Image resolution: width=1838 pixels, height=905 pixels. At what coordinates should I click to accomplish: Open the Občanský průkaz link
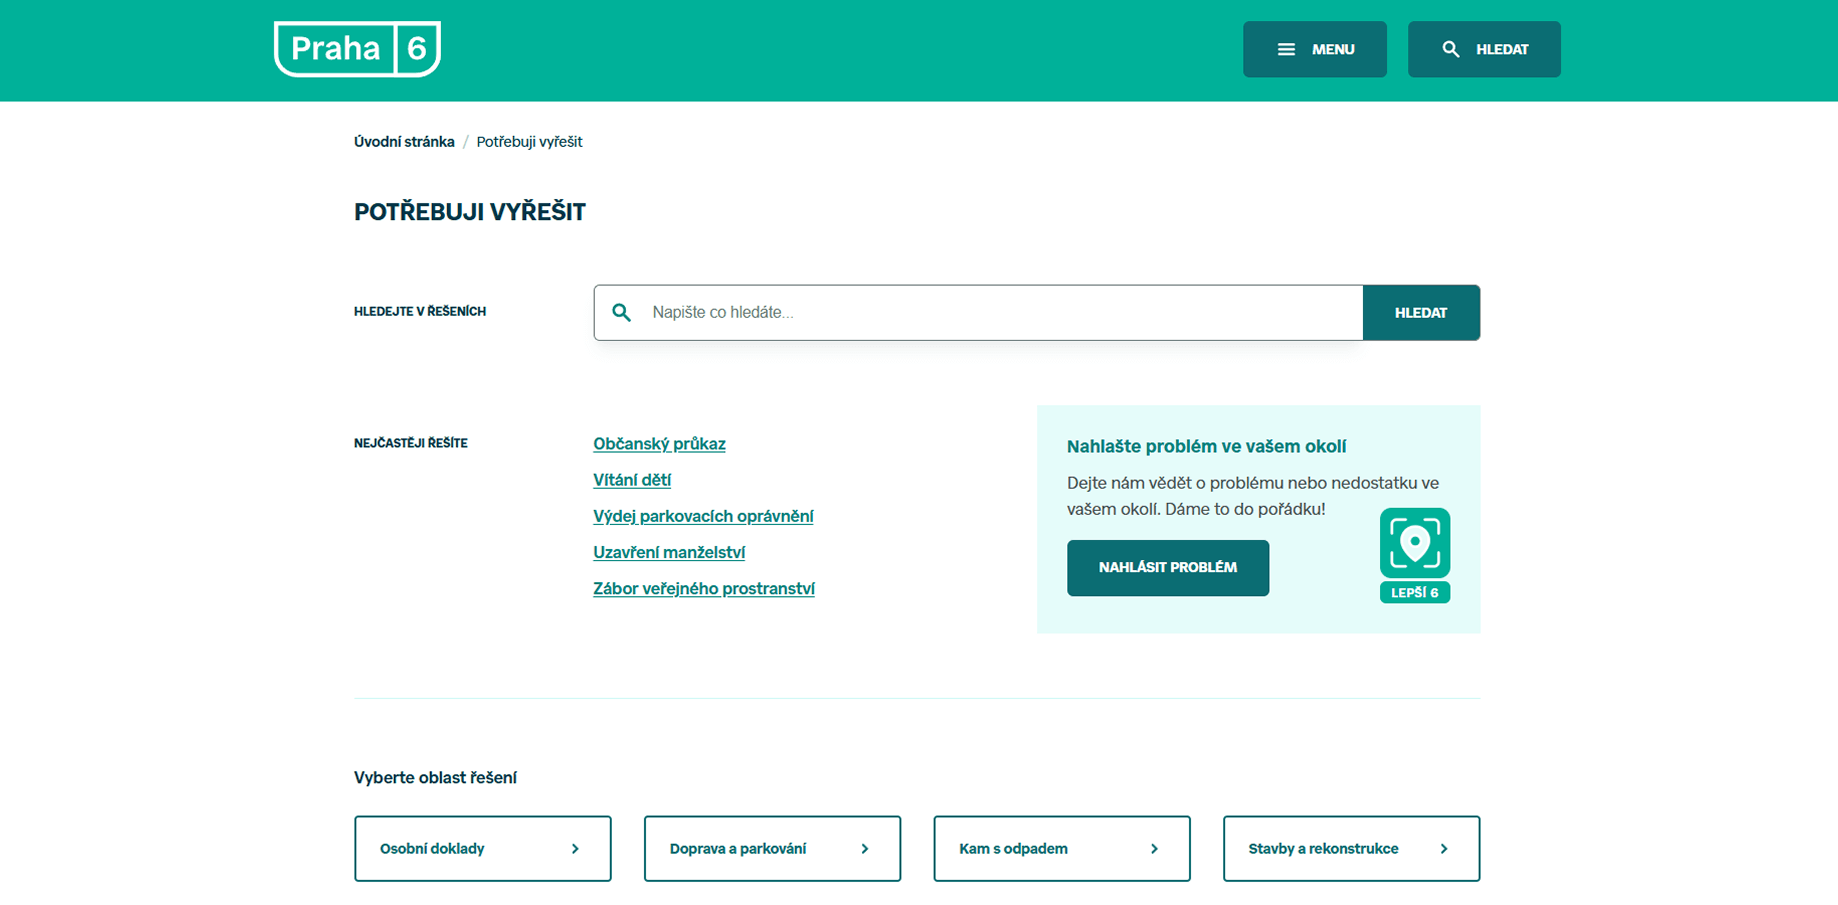(x=659, y=444)
